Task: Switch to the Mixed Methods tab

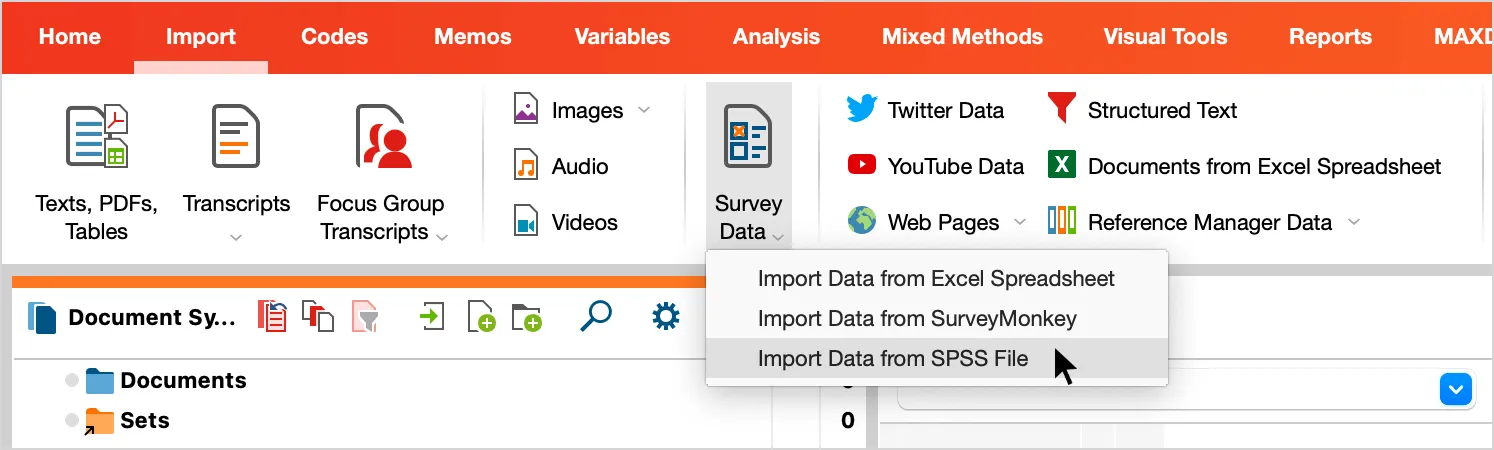Action: (962, 37)
